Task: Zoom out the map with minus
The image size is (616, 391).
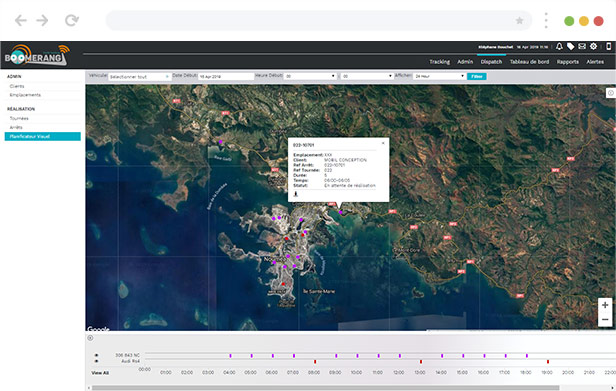Action: click(x=605, y=319)
